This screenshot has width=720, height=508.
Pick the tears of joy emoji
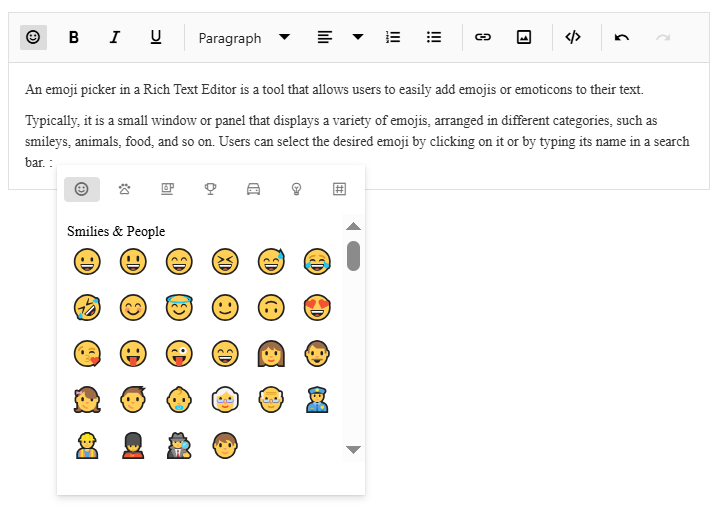coord(317,262)
